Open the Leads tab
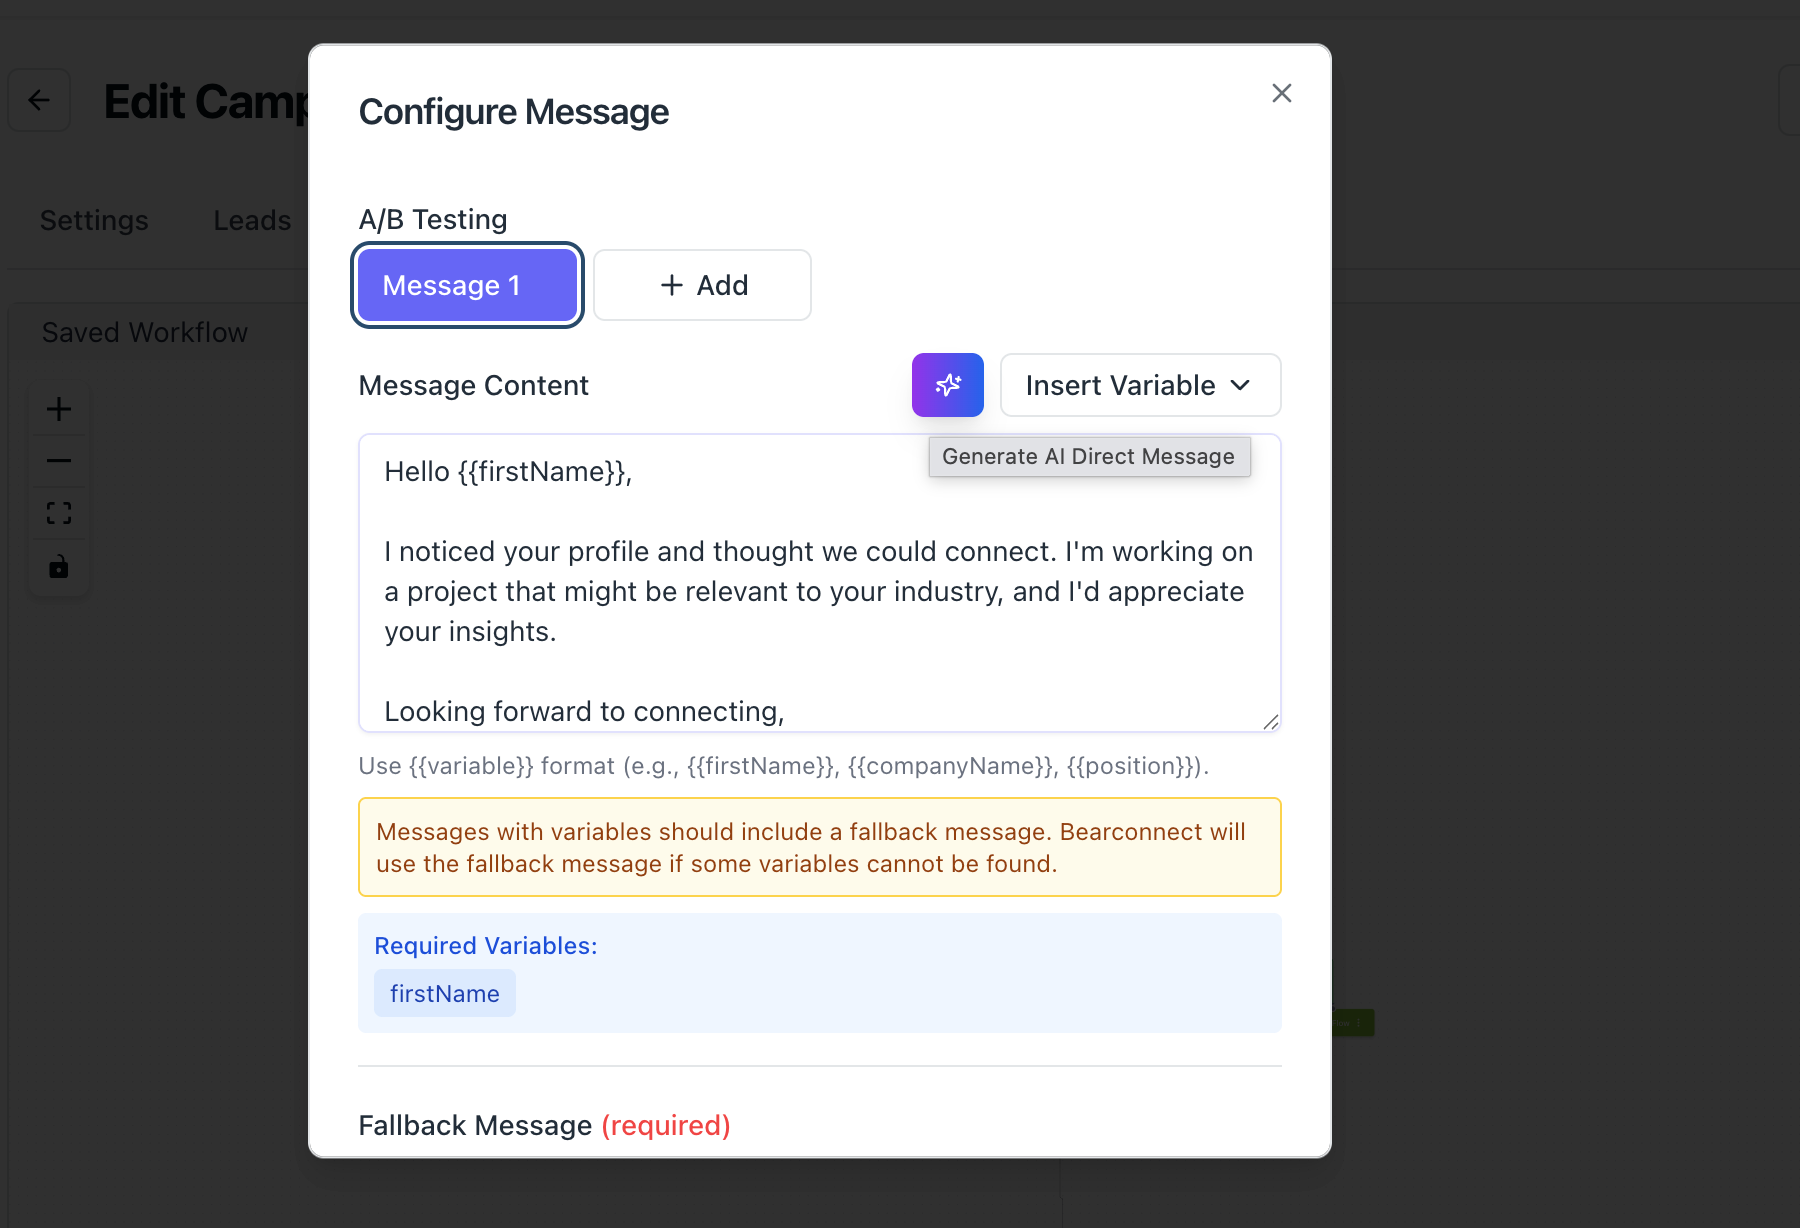1800x1228 pixels. click(252, 220)
